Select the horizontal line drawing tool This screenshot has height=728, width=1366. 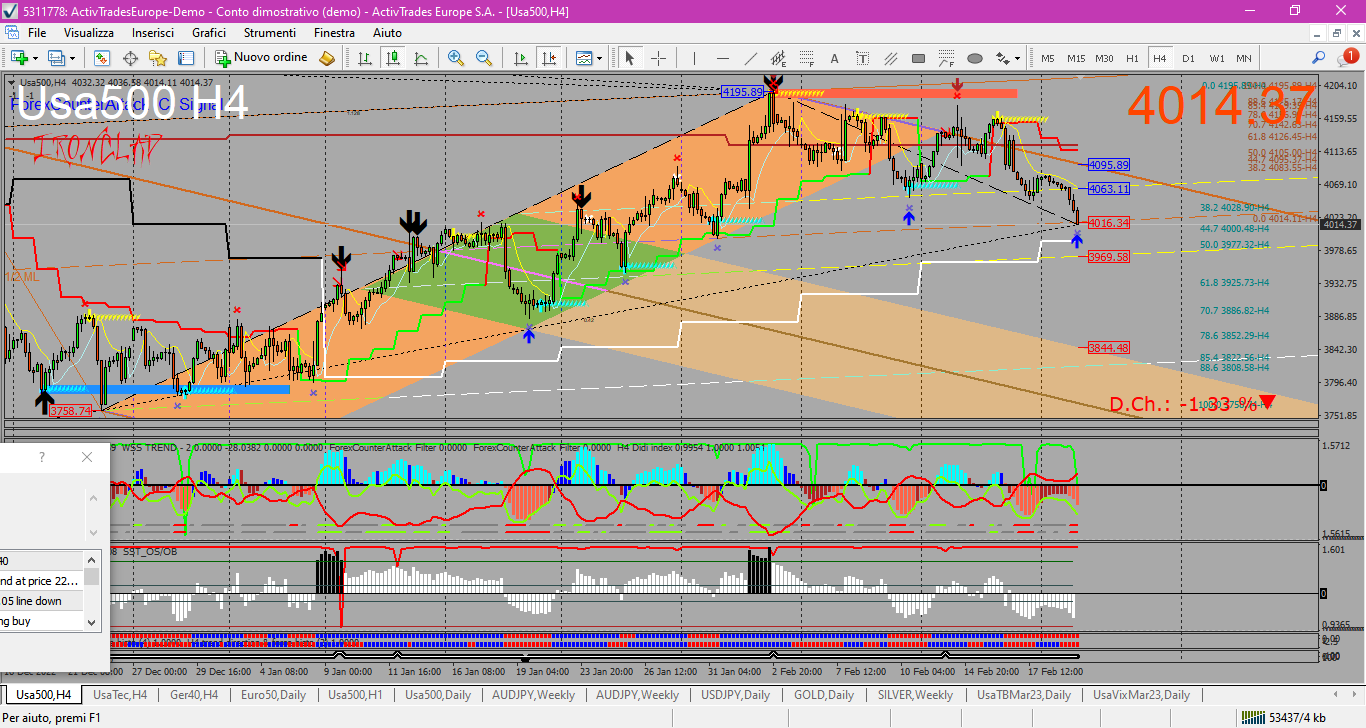click(722, 58)
